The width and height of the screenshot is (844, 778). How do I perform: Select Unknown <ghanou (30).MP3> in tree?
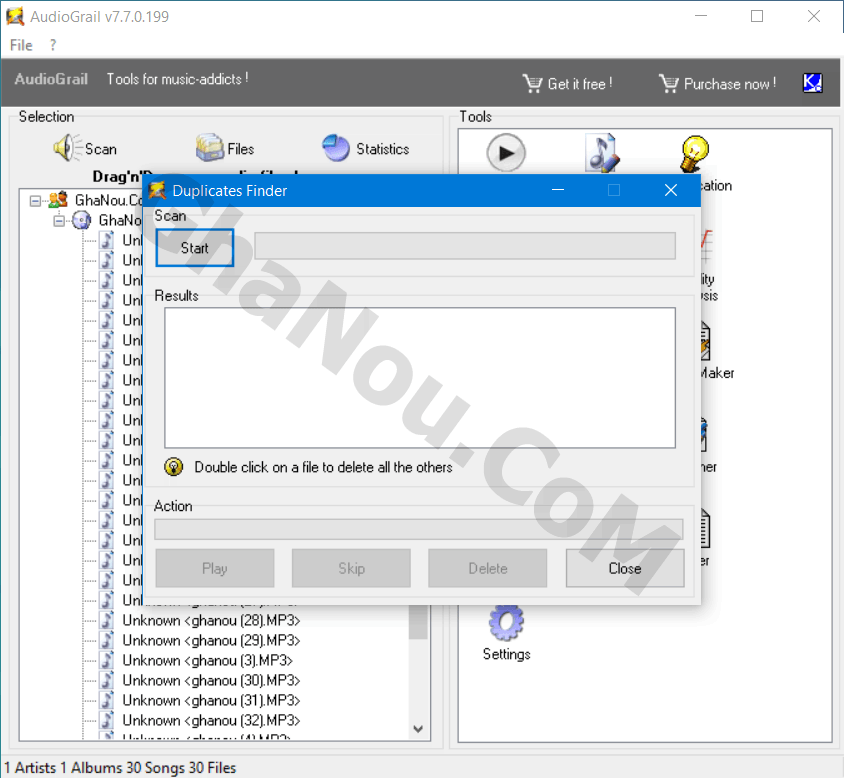point(211,680)
